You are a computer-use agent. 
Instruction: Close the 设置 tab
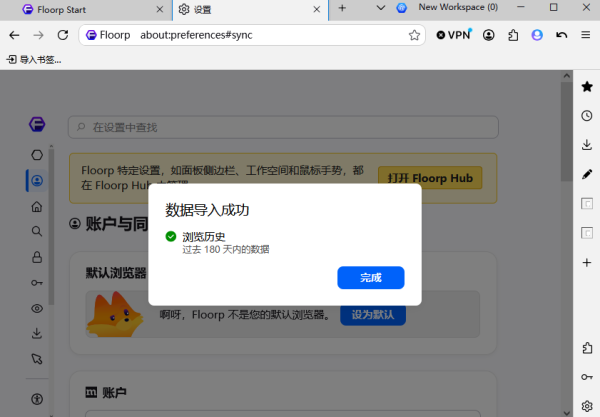click(316, 10)
